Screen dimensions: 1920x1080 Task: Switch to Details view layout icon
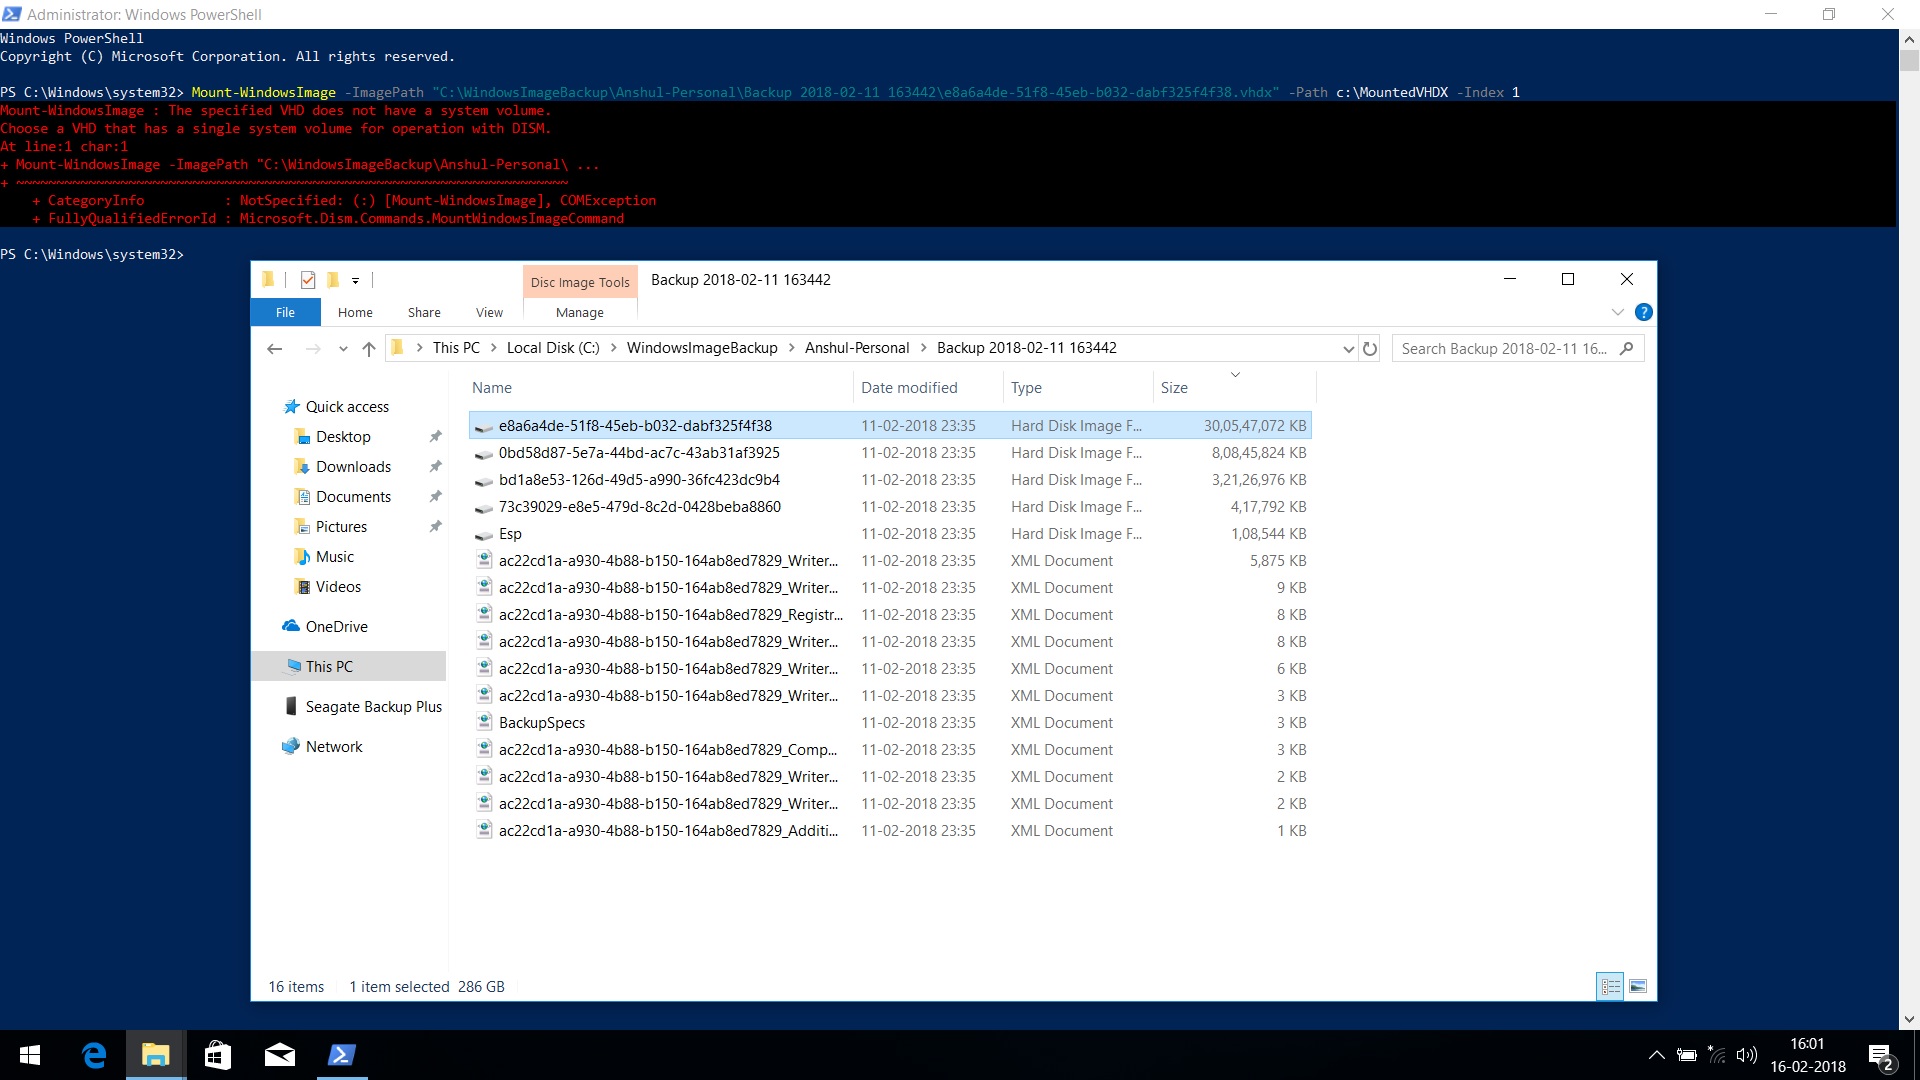(1610, 986)
